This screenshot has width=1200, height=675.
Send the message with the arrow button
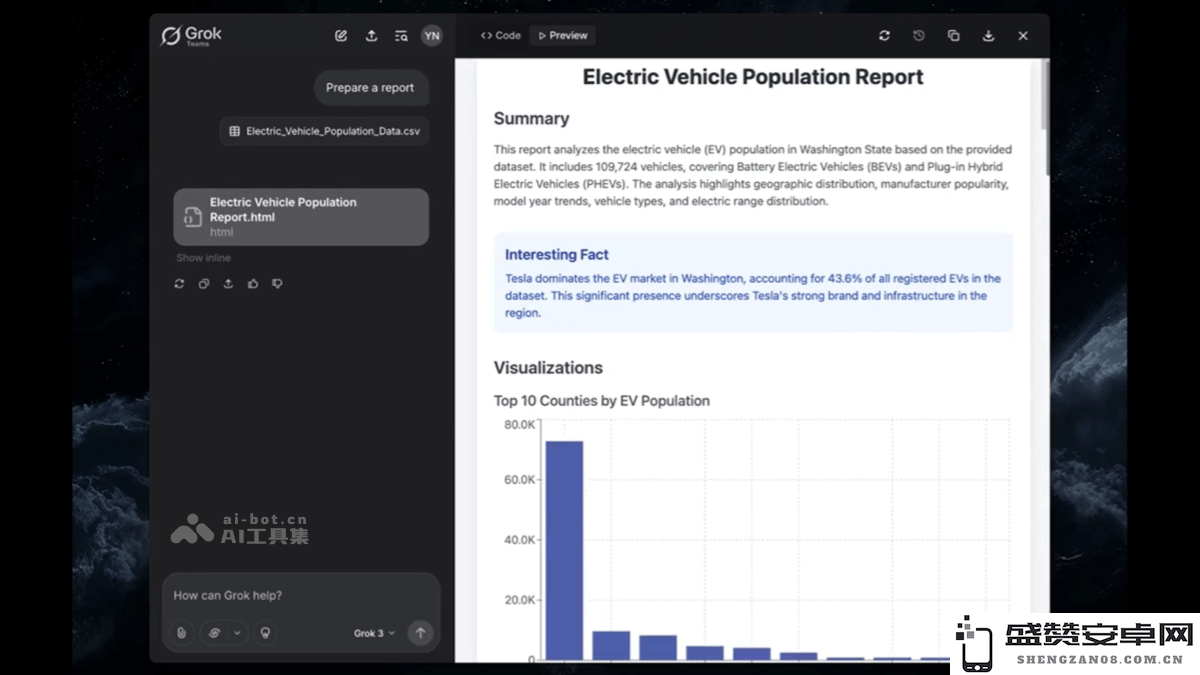(420, 633)
